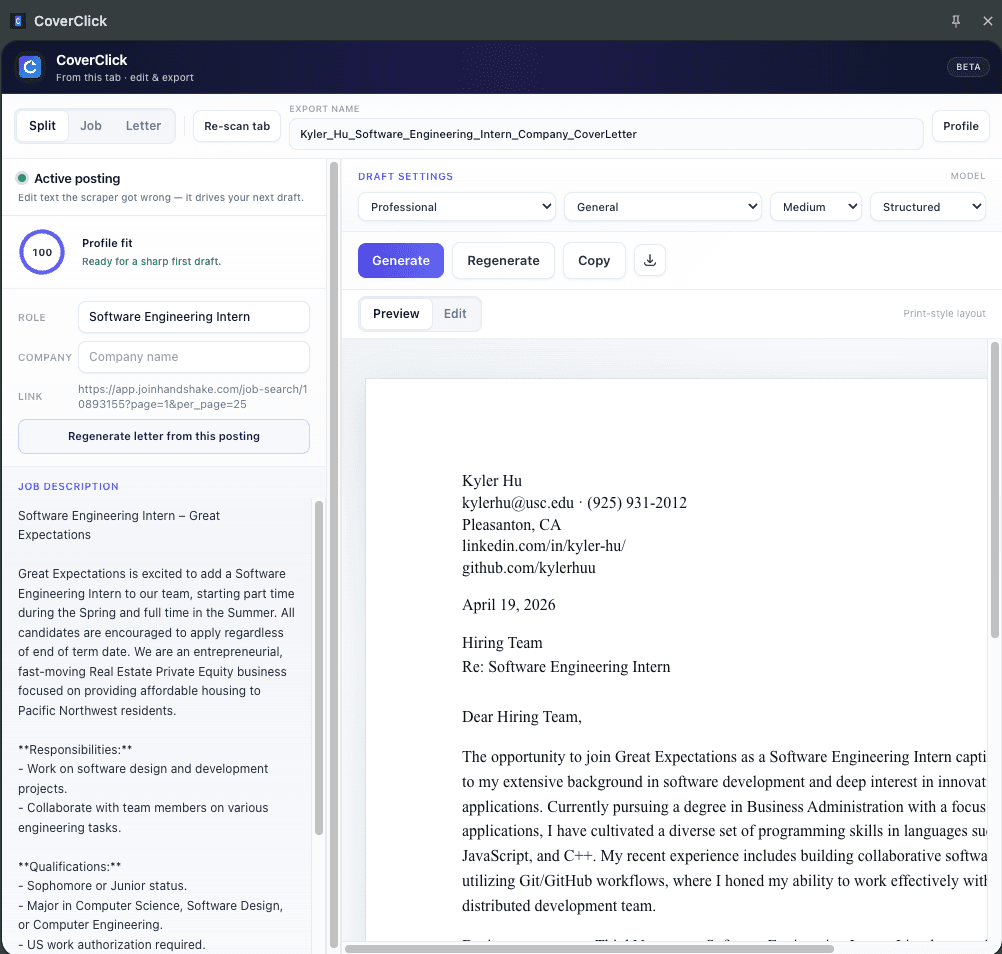This screenshot has width=1002, height=954.
Task: Click 'Dear Hiring Team,' salutation
Action: (522, 717)
